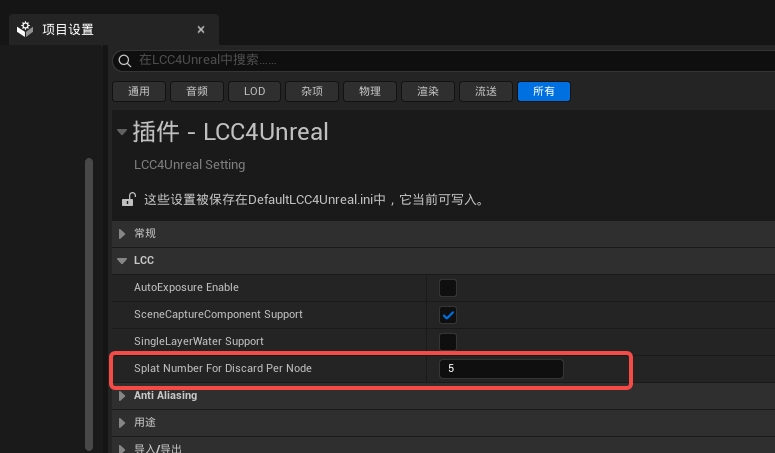Select the 音频 filter button
Viewport: 775px width, 453px height.
click(x=197, y=91)
